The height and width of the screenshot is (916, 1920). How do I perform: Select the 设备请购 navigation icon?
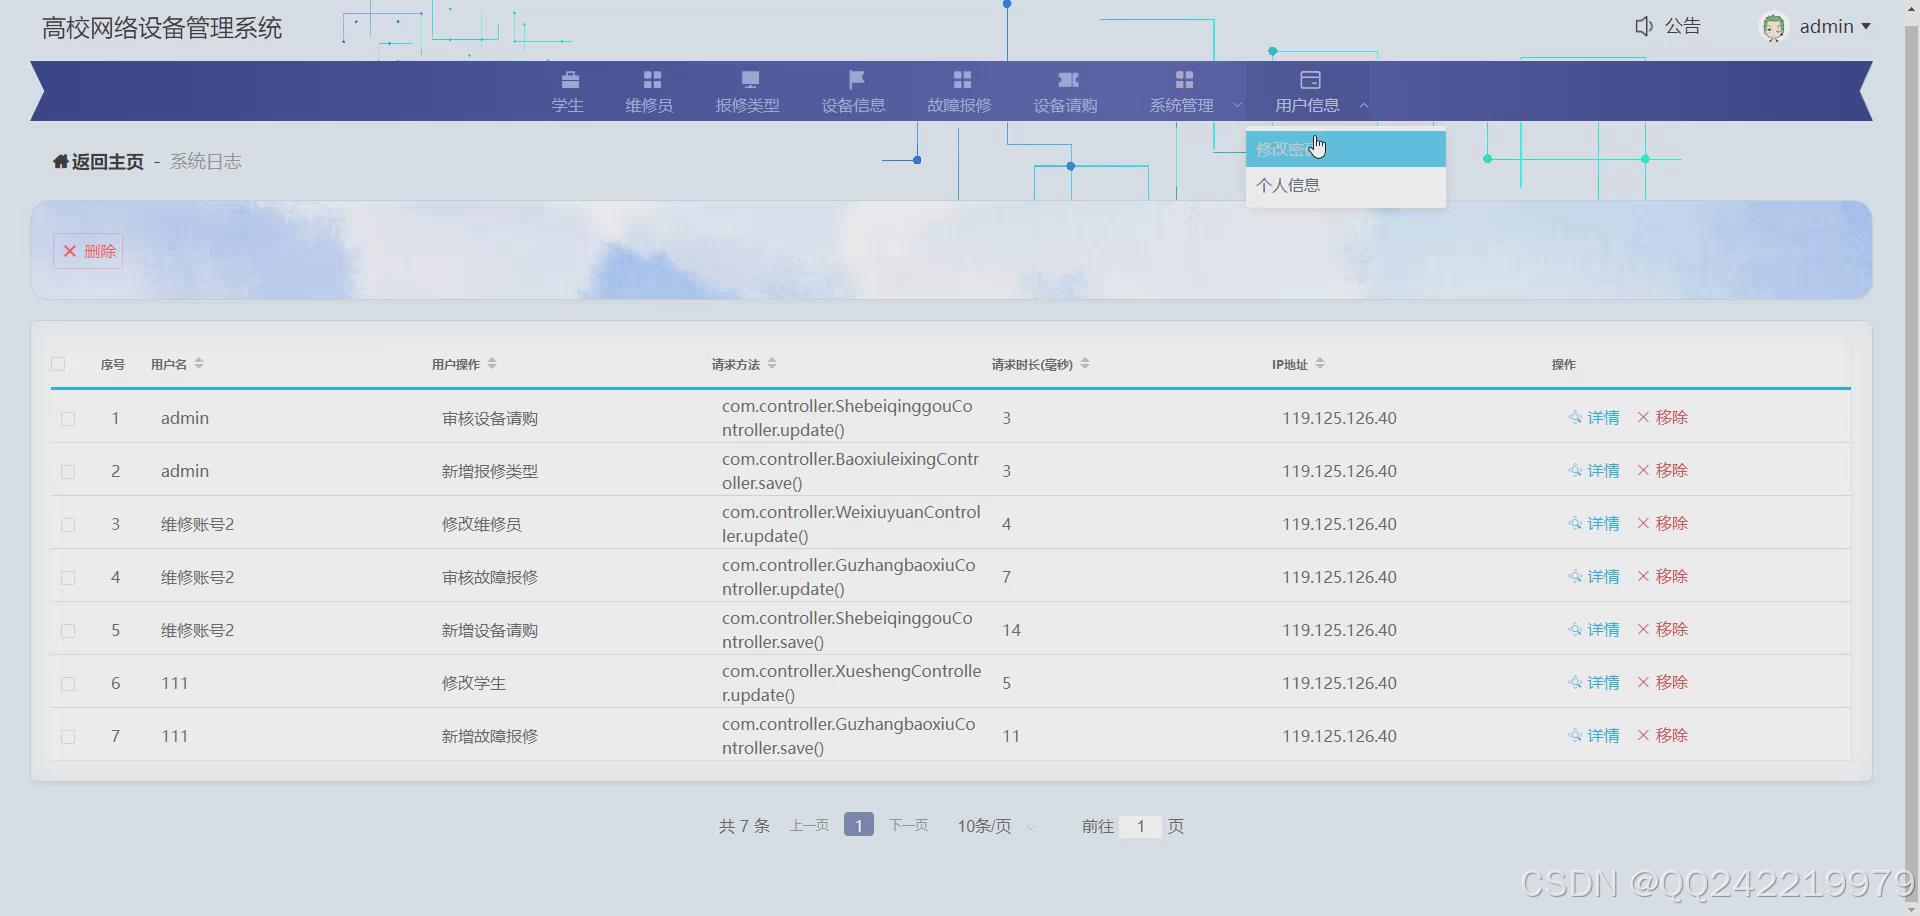point(1066,90)
